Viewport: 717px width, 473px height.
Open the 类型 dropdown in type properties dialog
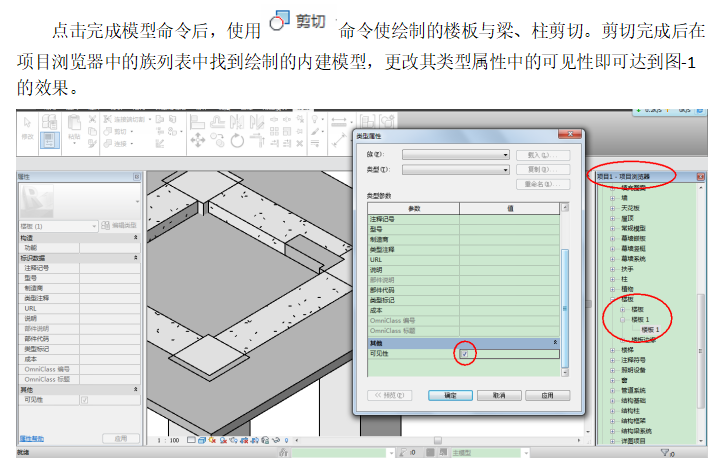tap(505, 170)
